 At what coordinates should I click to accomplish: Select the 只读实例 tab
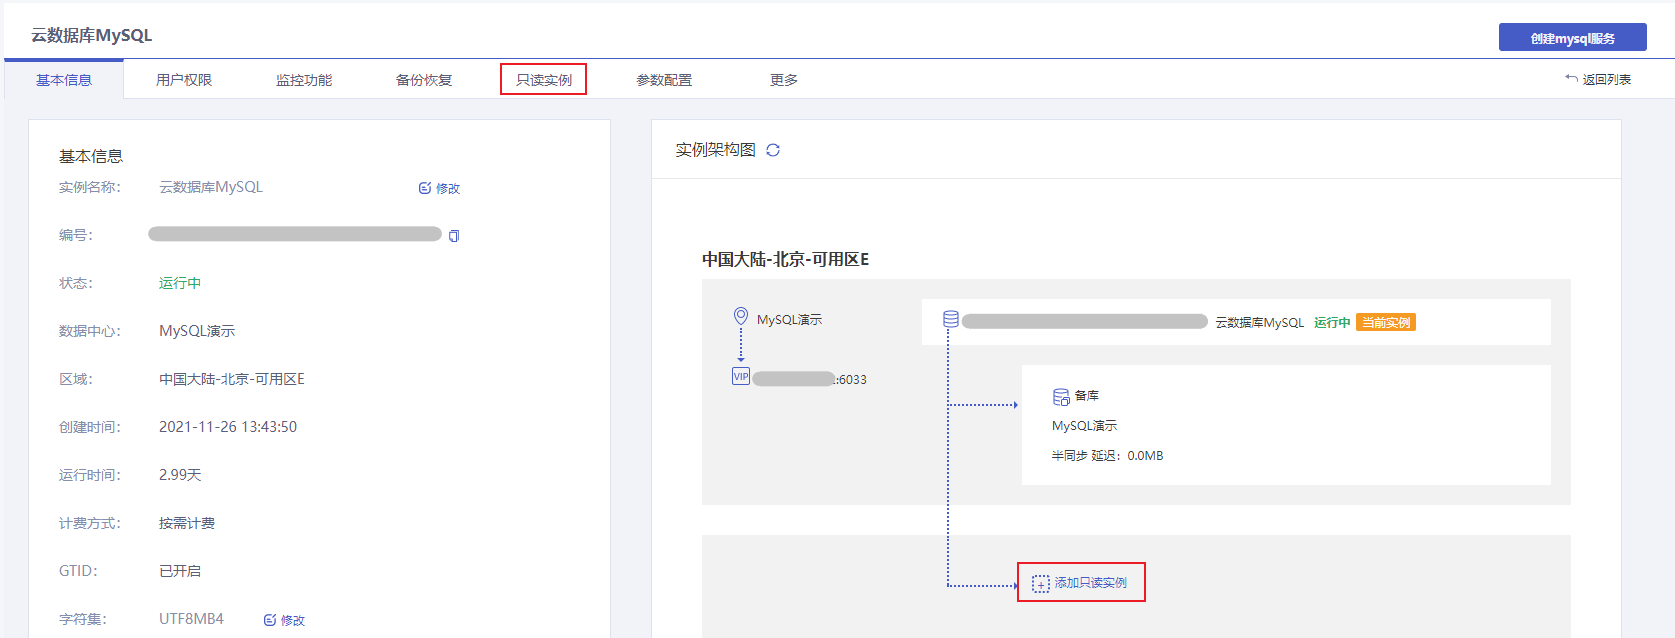(x=544, y=80)
